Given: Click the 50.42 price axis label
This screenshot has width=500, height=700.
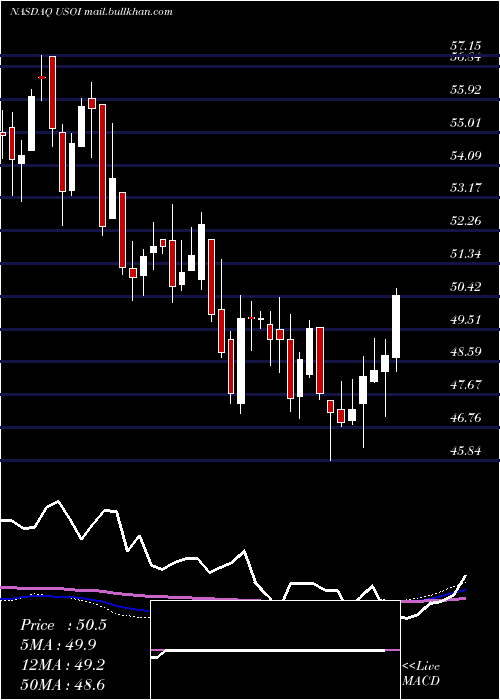Looking at the screenshot, I should [466, 287].
